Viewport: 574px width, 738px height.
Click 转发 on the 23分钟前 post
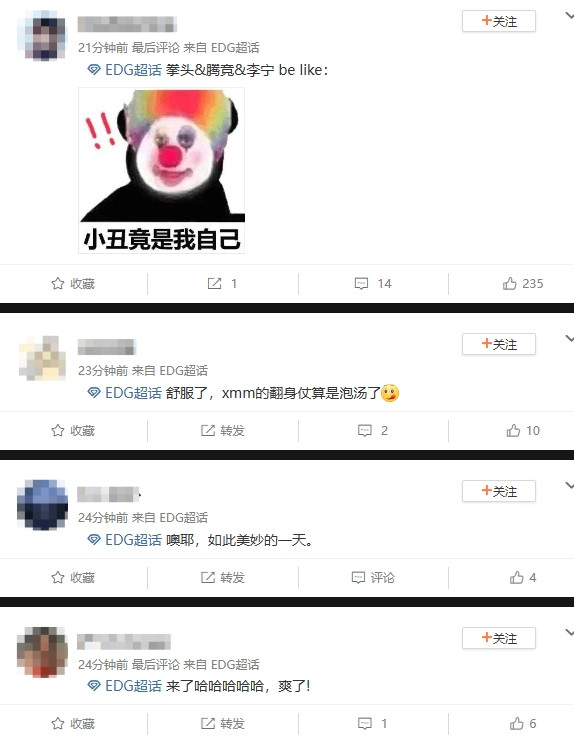223,431
